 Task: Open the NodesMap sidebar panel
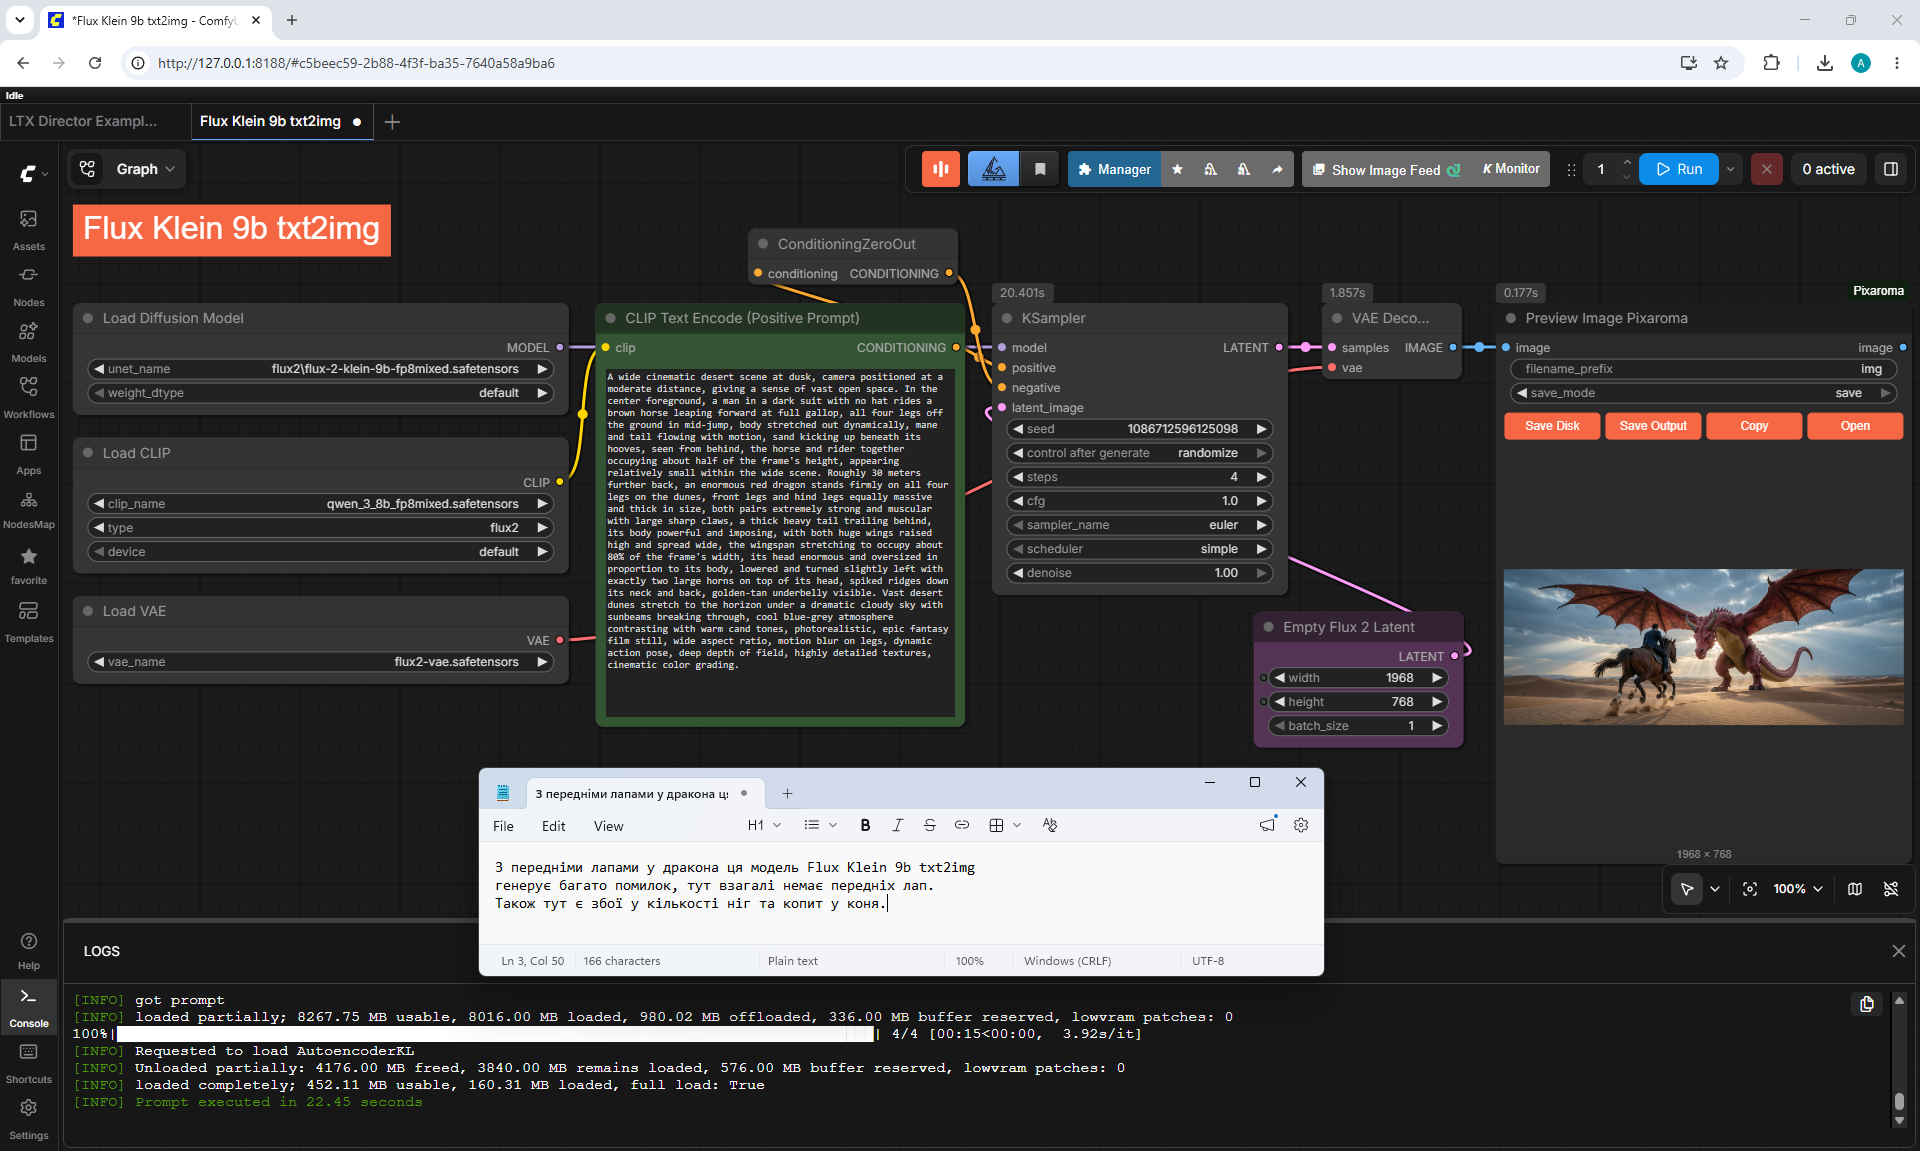[x=28, y=509]
